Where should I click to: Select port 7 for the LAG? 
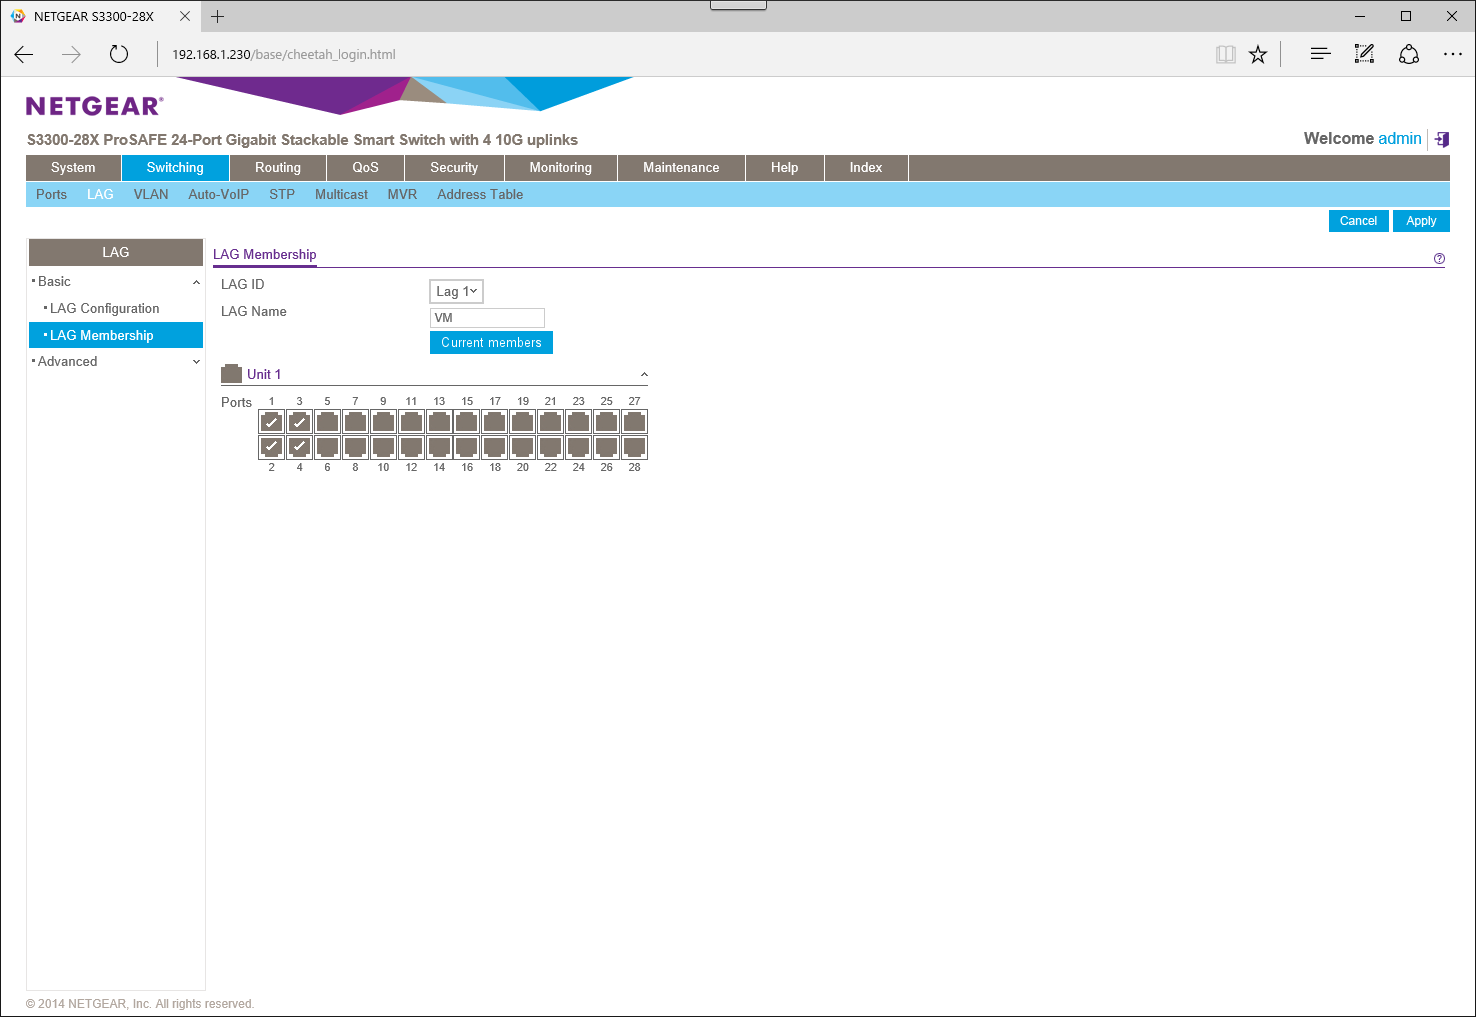[x=355, y=422]
